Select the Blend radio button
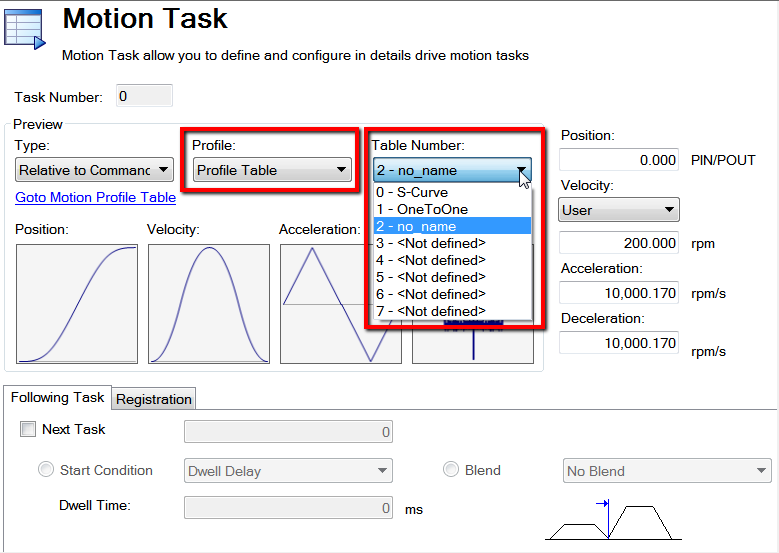The image size is (779, 553). 451,470
